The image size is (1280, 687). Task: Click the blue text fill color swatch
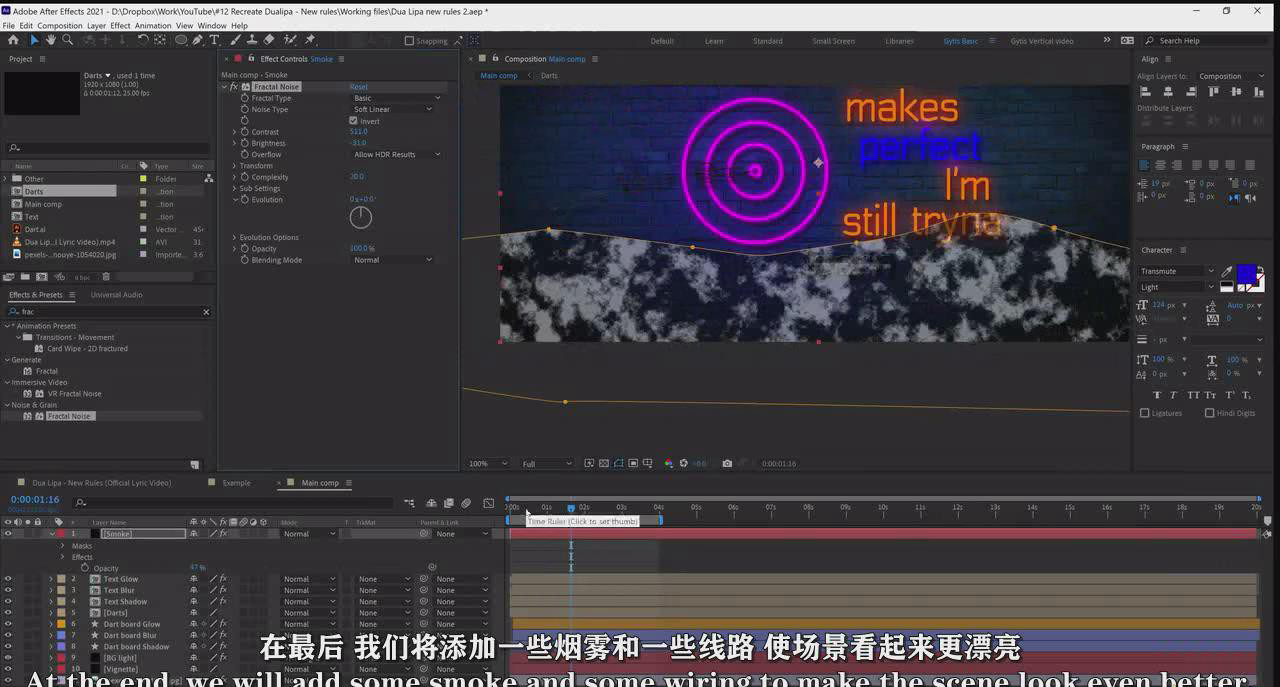[x=1246, y=273]
